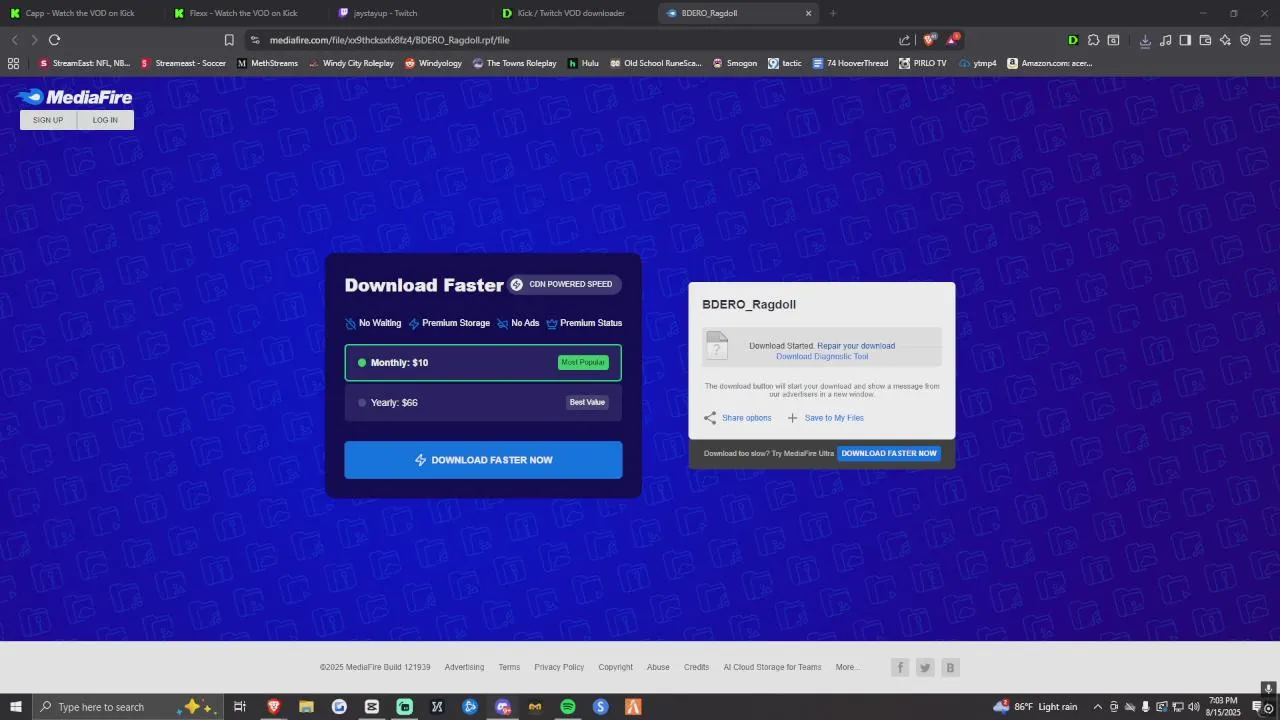This screenshot has height=720, width=1280.
Task: Open the downloads icon in browser toolbar
Action: [x=1145, y=40]
